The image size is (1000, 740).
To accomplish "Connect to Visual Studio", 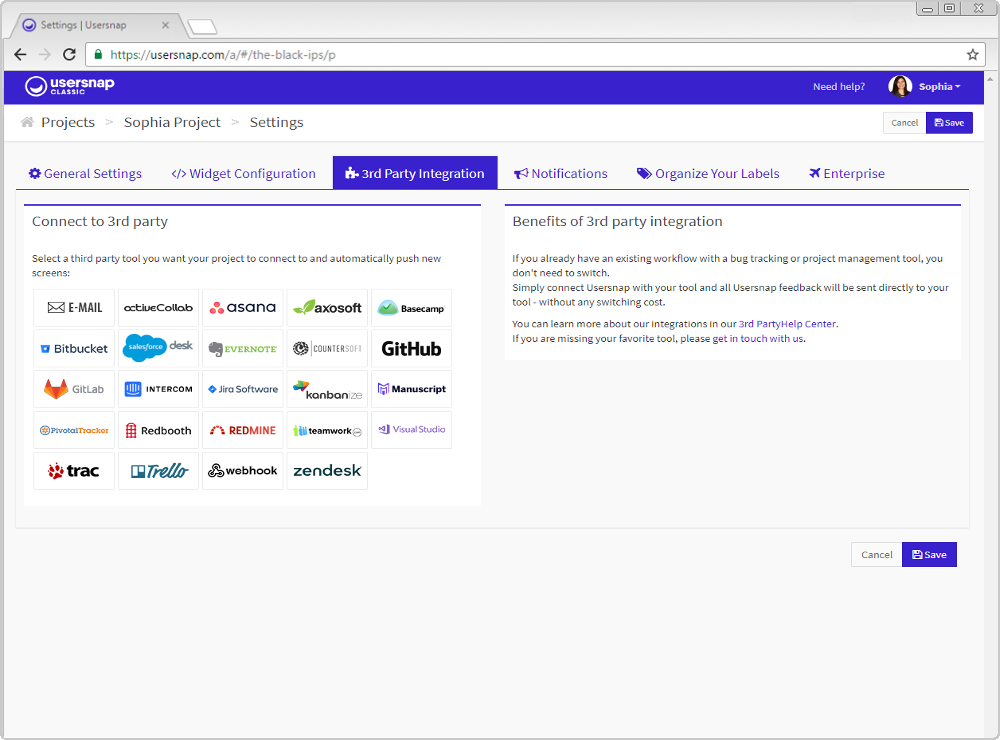I will point(411,430).
